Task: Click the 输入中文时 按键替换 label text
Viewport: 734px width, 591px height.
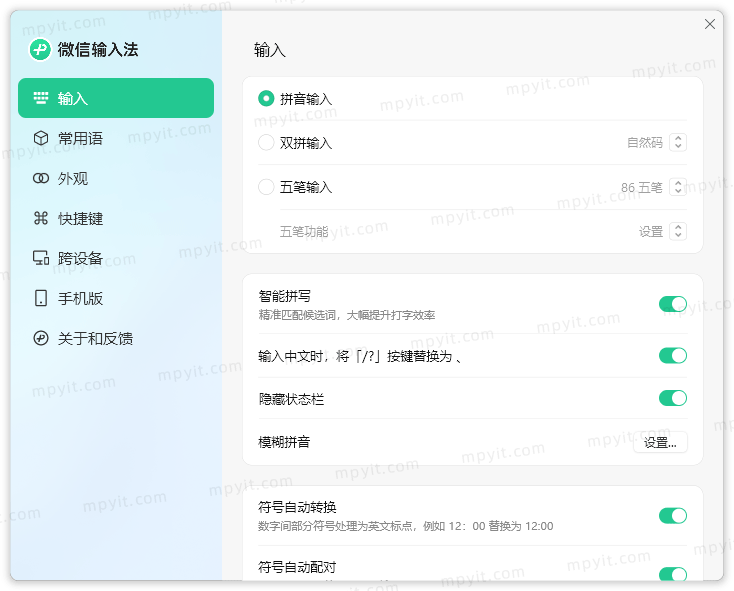Action: coord(360,357)
